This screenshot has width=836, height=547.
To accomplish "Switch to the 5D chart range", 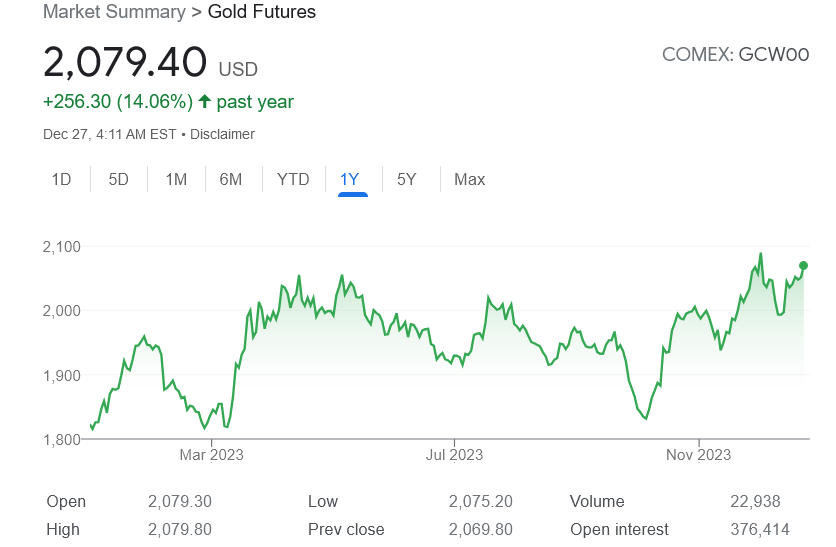I will 118,180.
